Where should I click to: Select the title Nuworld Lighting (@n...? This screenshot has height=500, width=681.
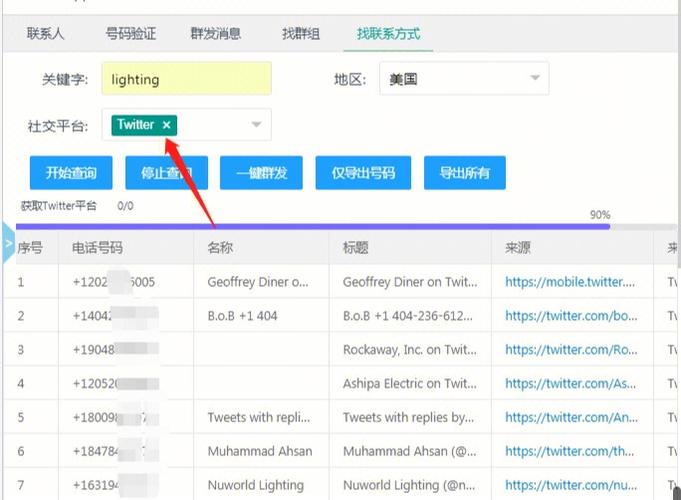tap(409, 485)
